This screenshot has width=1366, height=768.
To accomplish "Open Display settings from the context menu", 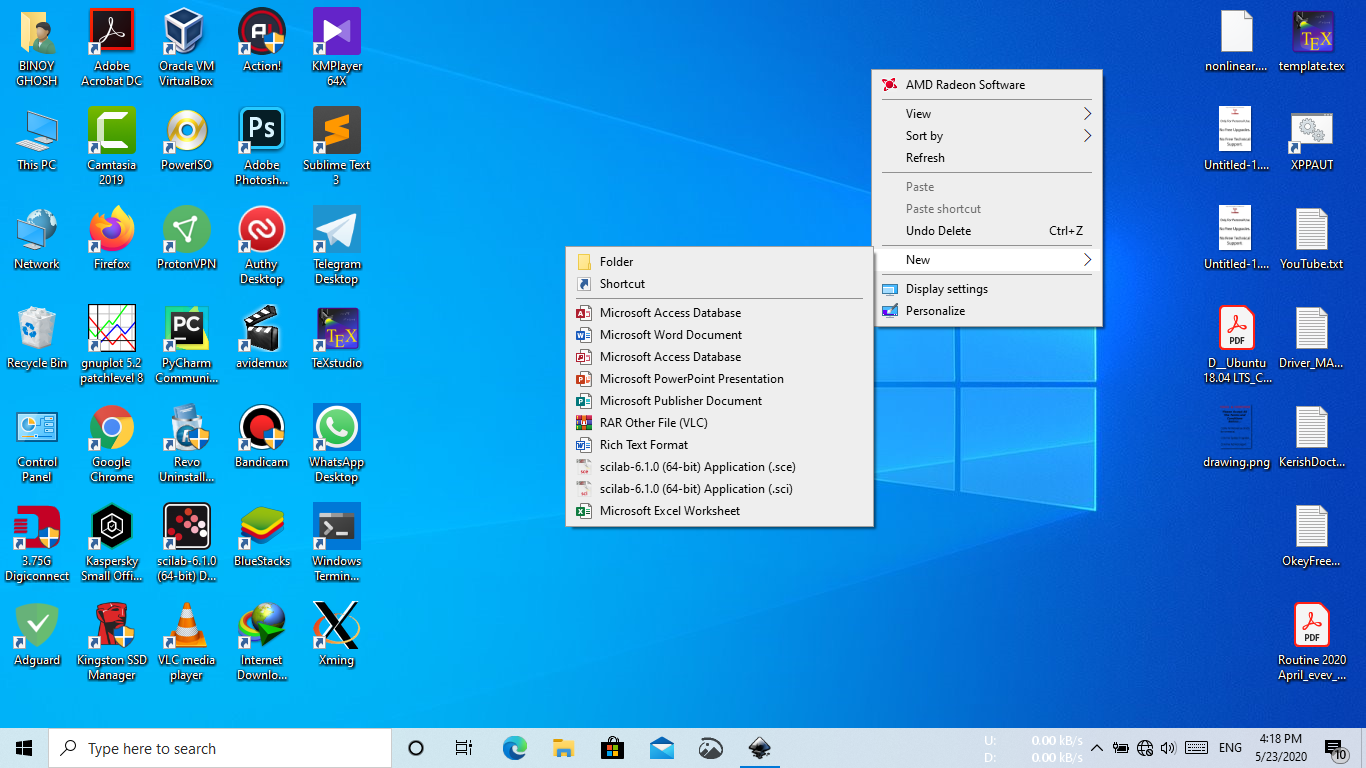I will [x=946, y=289].
